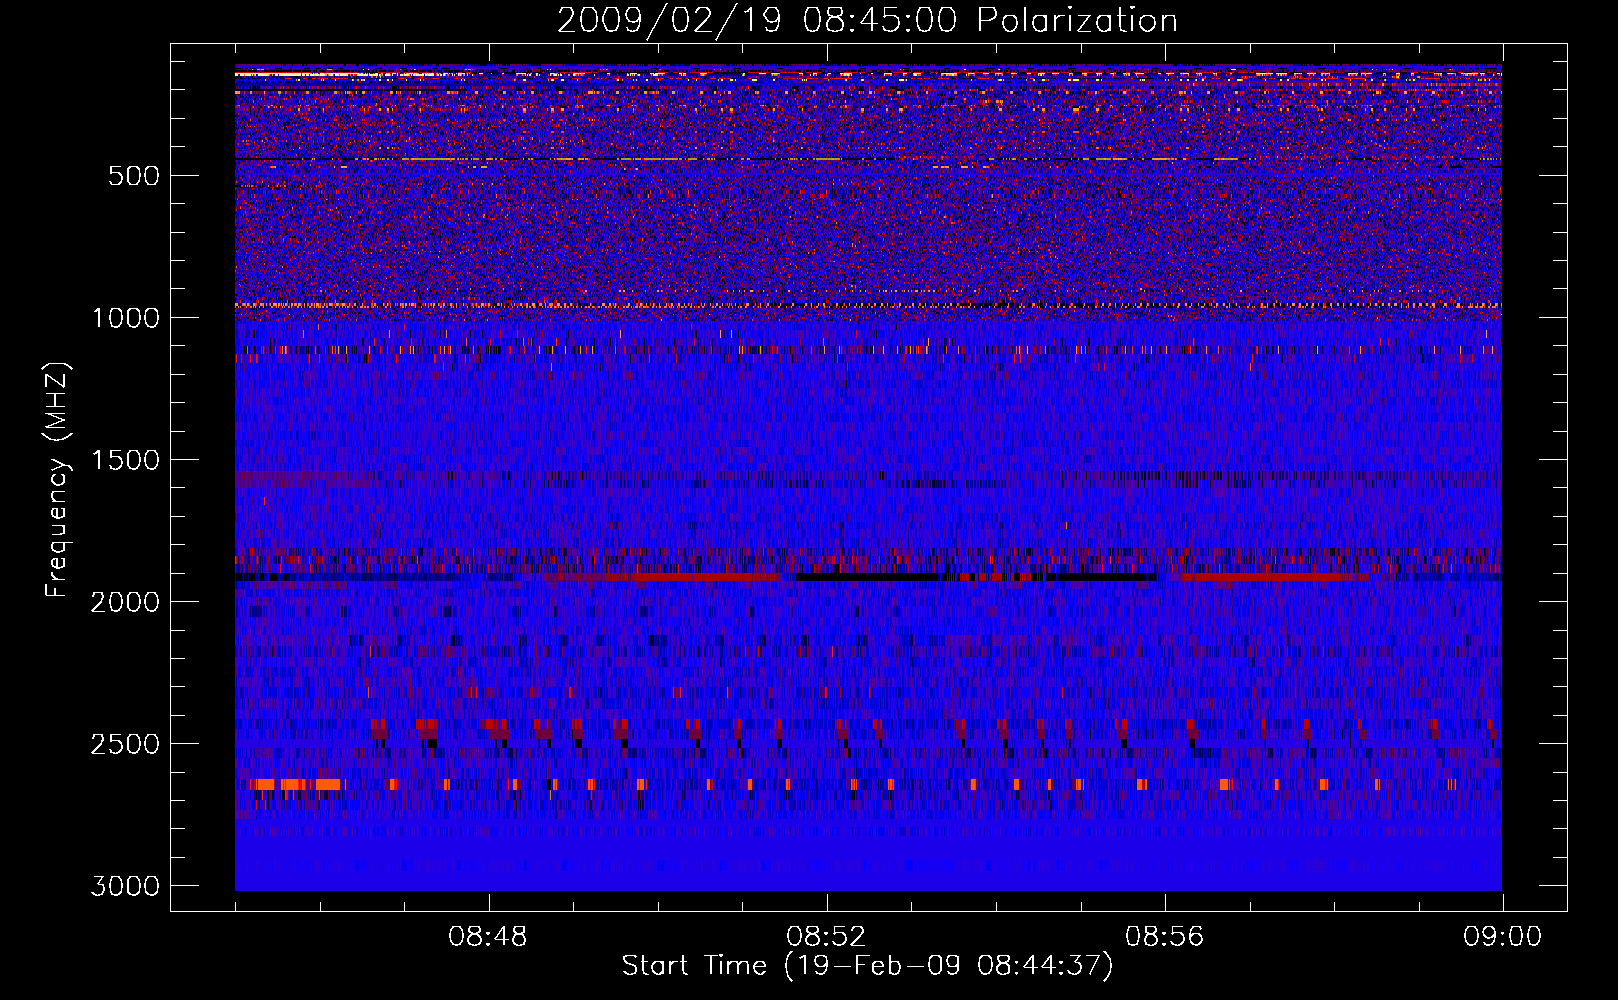Screen dimensions: 1618x1000
Task: Select the 3000 frequency tick label
Action: (125, 886)
